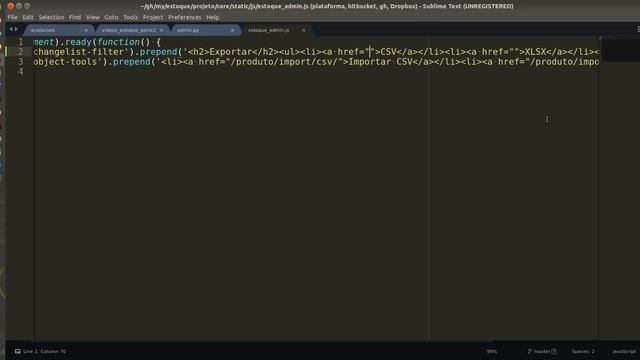Close the videos_estoque_parte2 tab
Screen dimensions: 640x360
162,30
